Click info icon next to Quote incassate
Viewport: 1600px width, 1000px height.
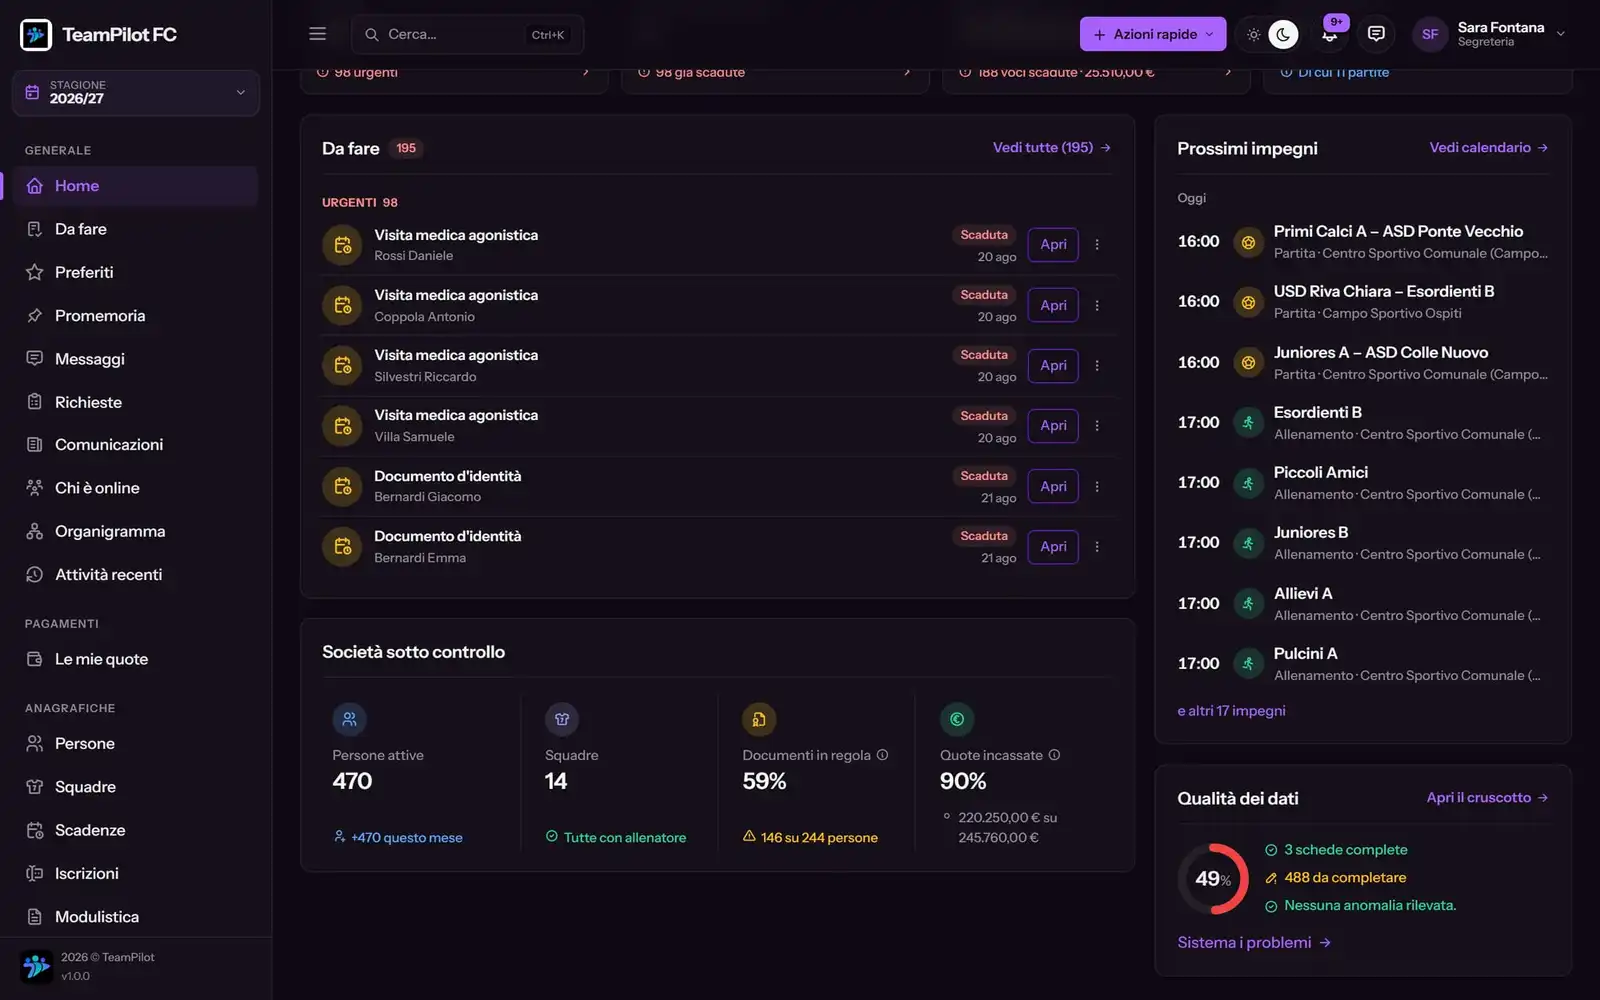point(1054,755)
